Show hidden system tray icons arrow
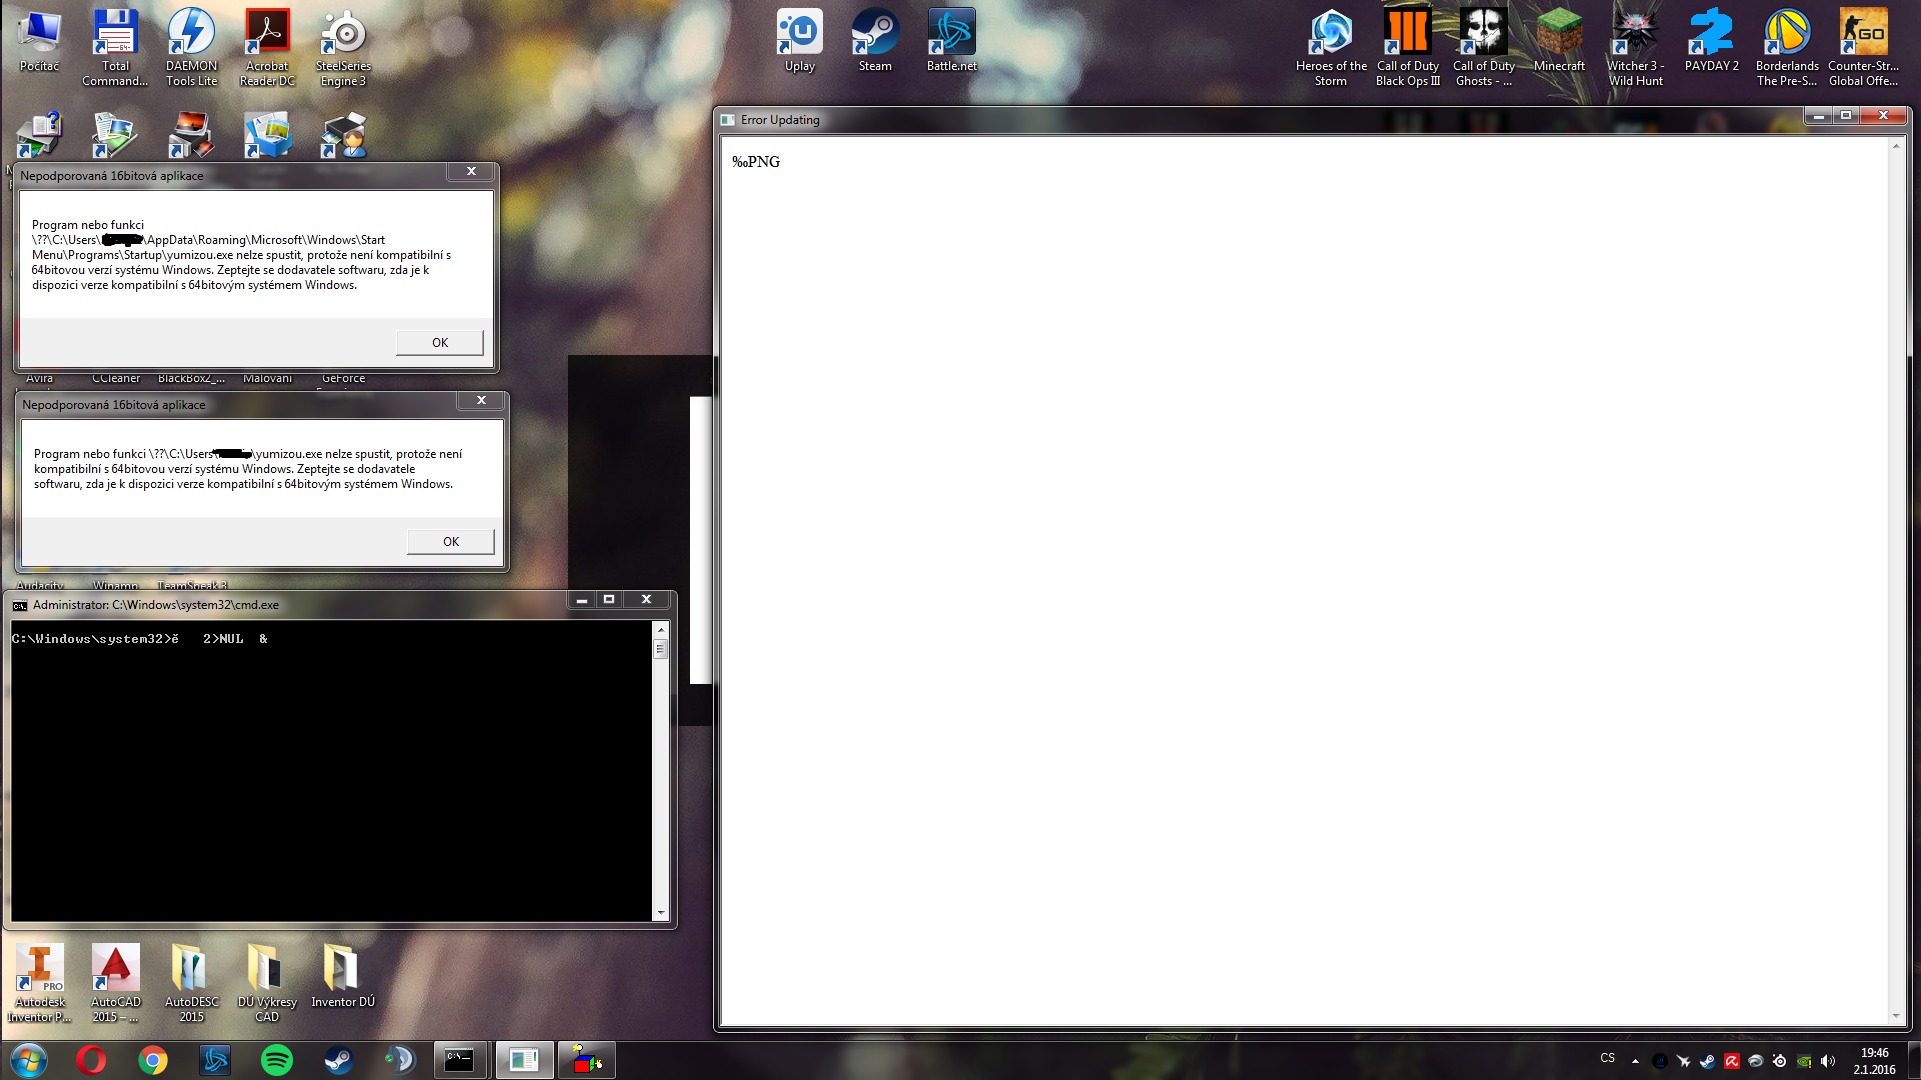The image size is (1921, 1080). tap(1635, 1060)
